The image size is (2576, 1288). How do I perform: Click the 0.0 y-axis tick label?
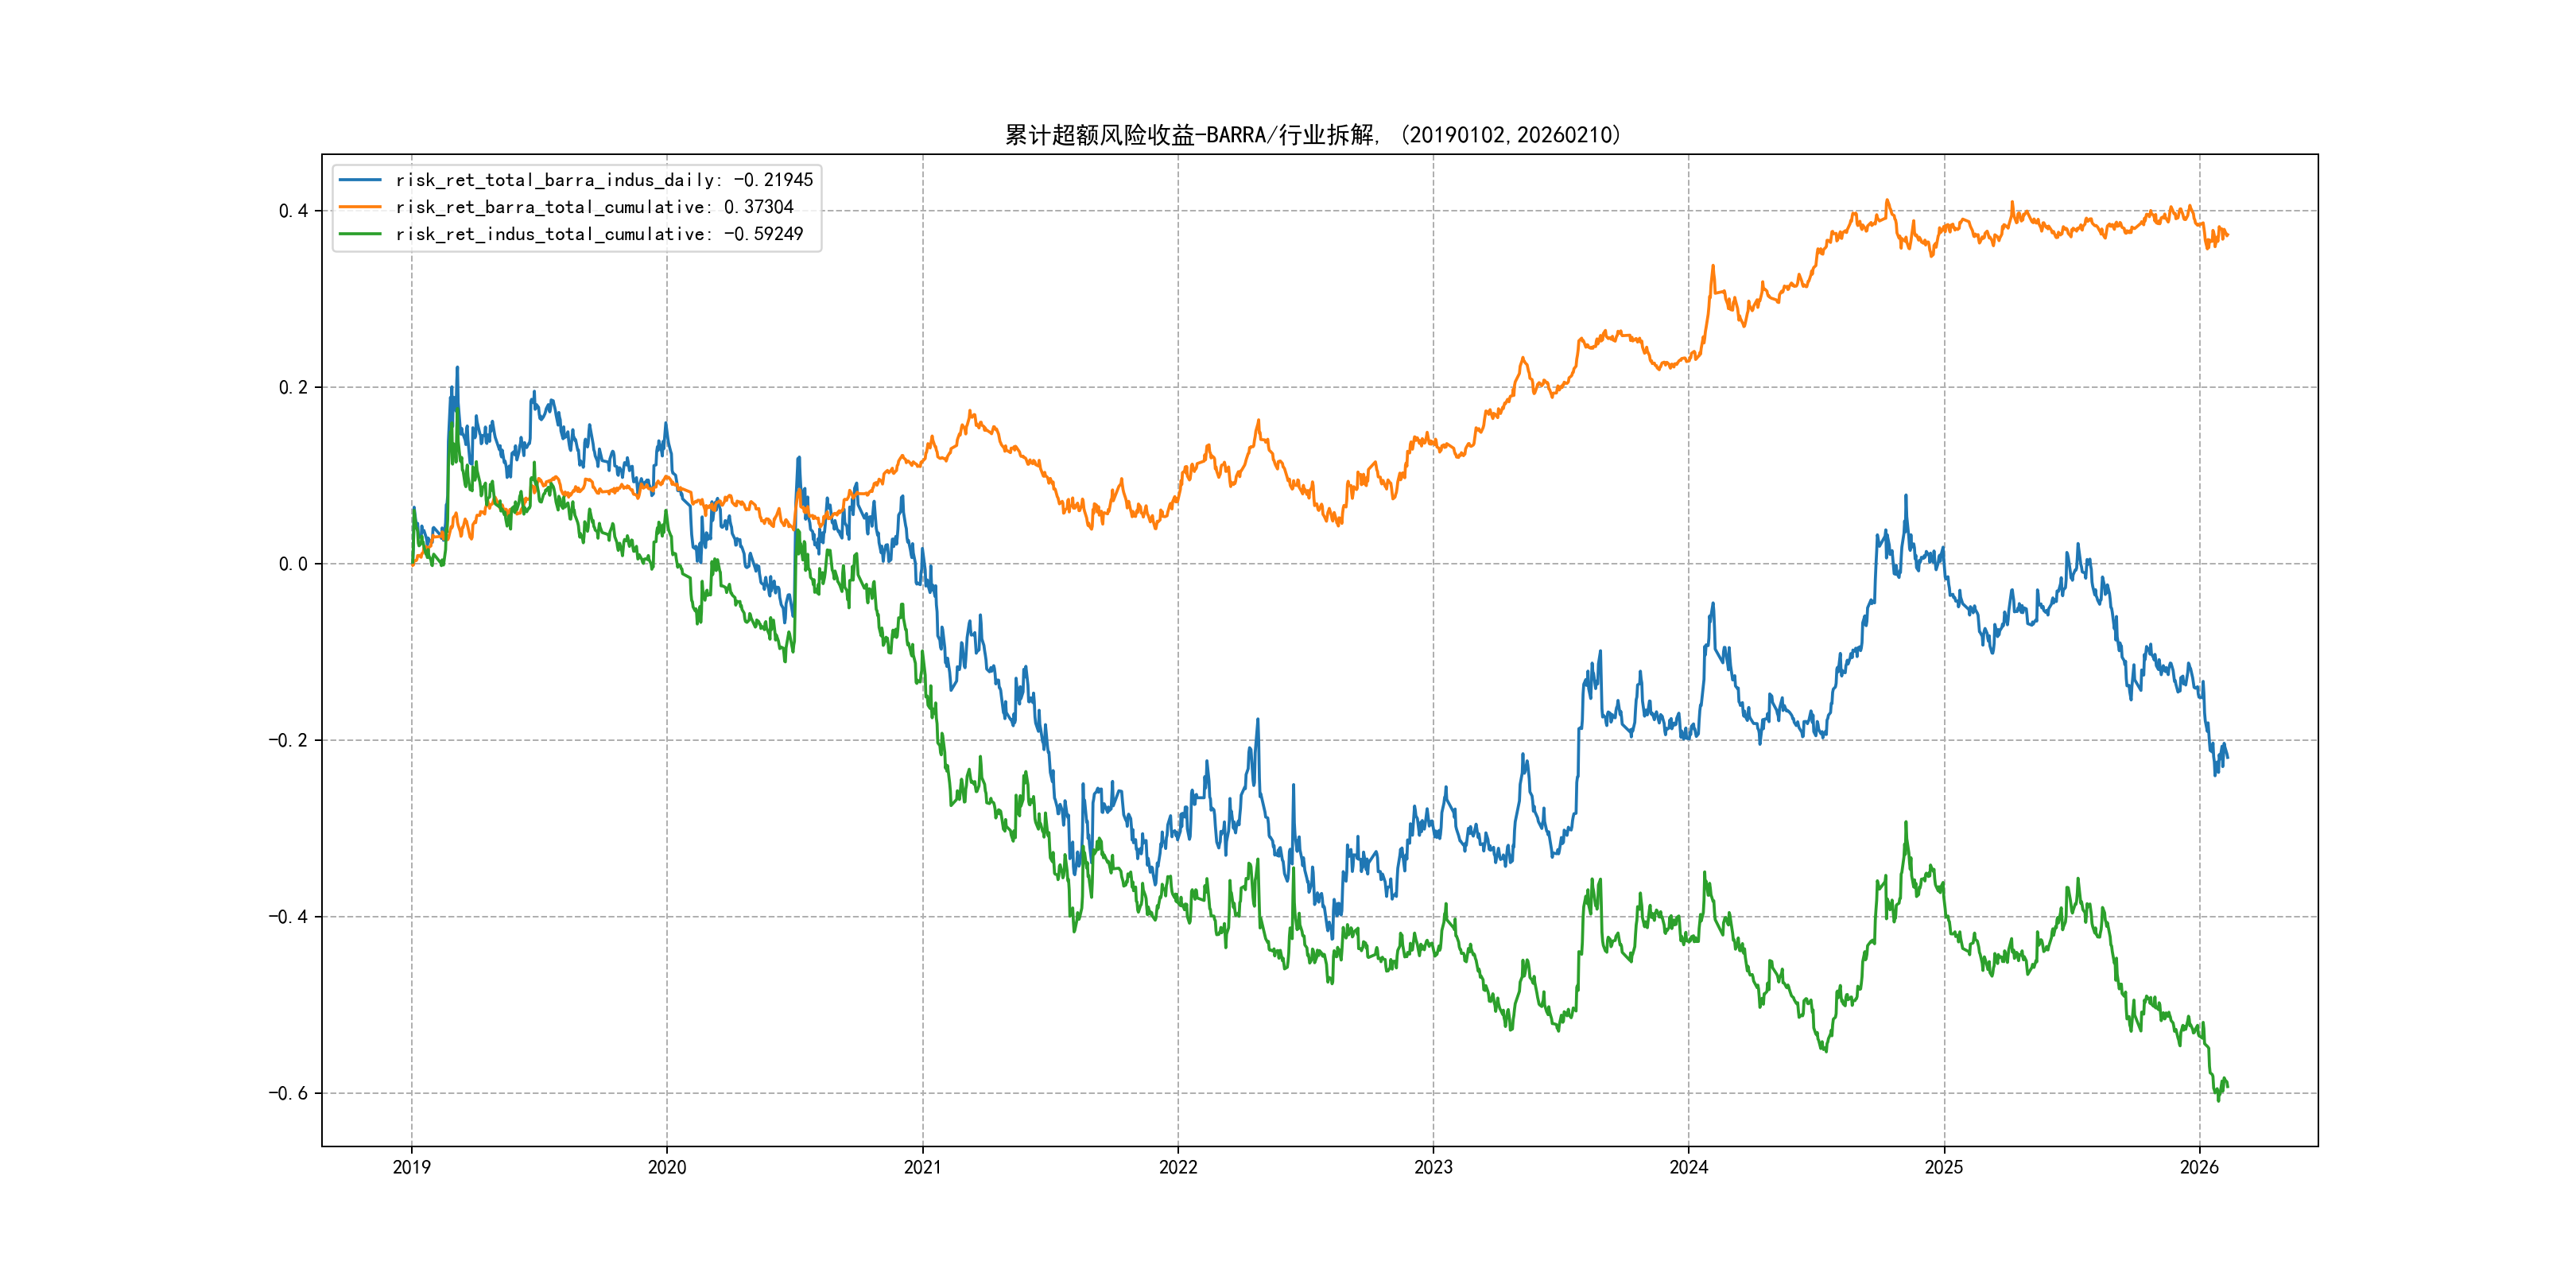[x=293, y=564]
